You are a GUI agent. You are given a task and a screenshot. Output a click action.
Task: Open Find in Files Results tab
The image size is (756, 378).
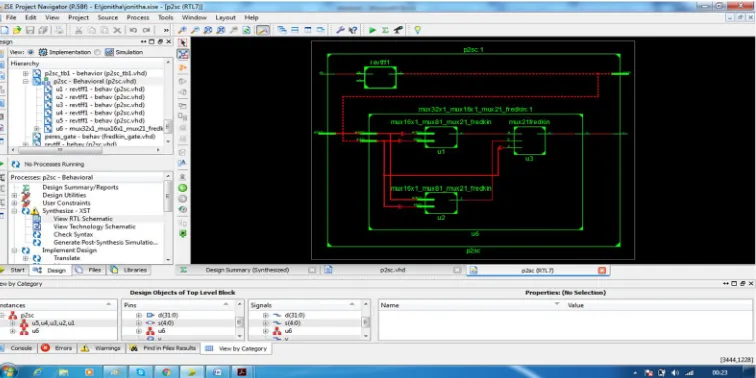163,348
